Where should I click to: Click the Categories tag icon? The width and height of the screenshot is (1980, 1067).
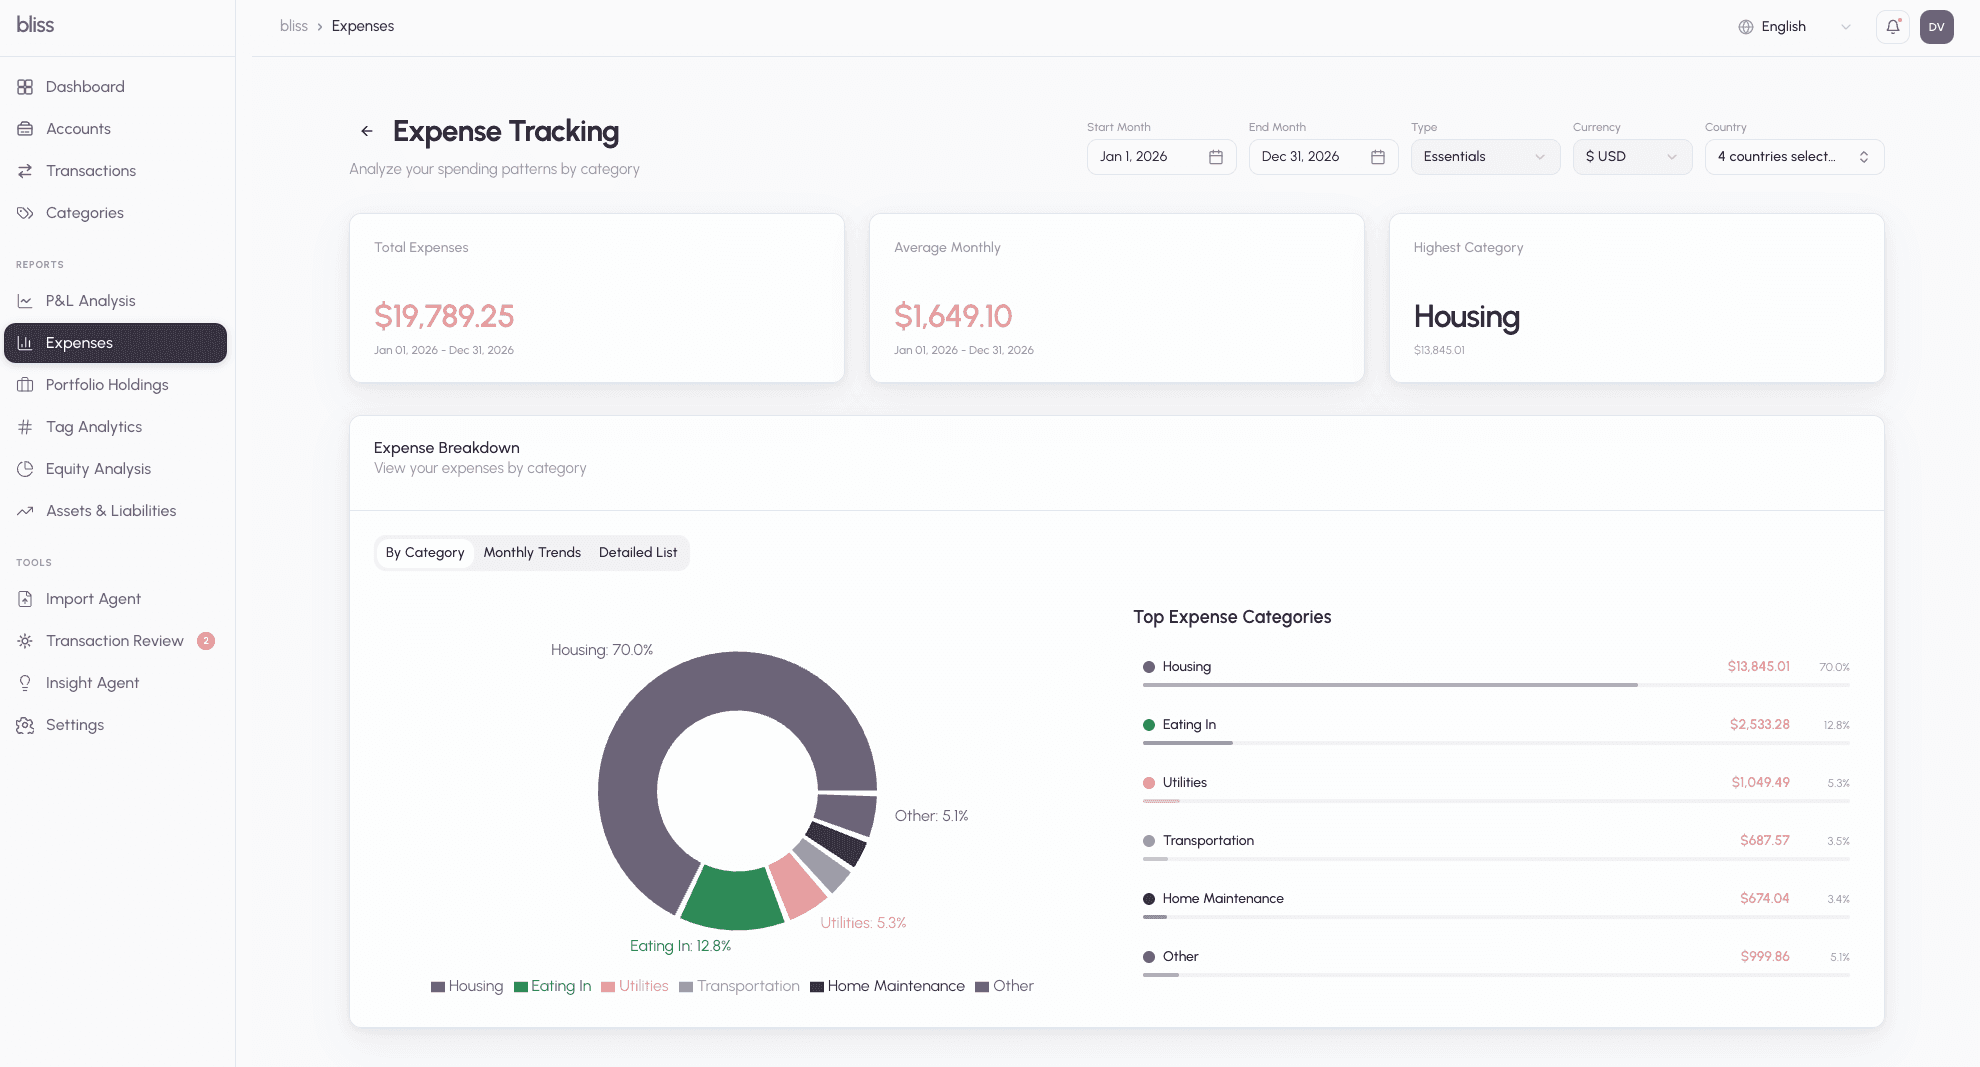point(25,212)
